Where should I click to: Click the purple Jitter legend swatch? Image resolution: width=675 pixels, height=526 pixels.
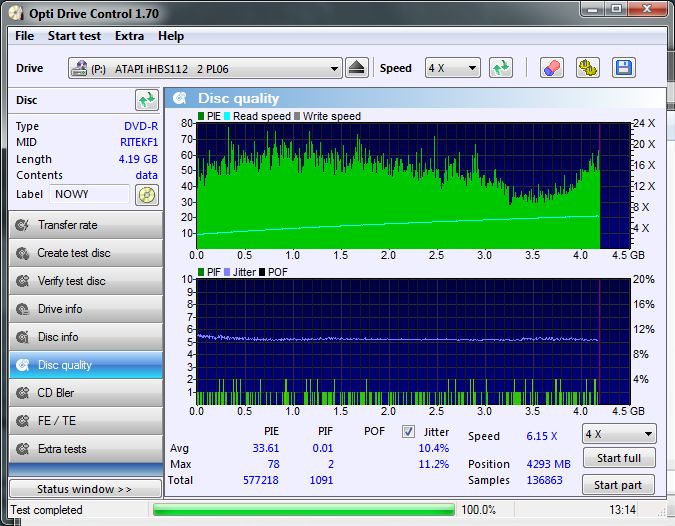(x=227, y=272)
